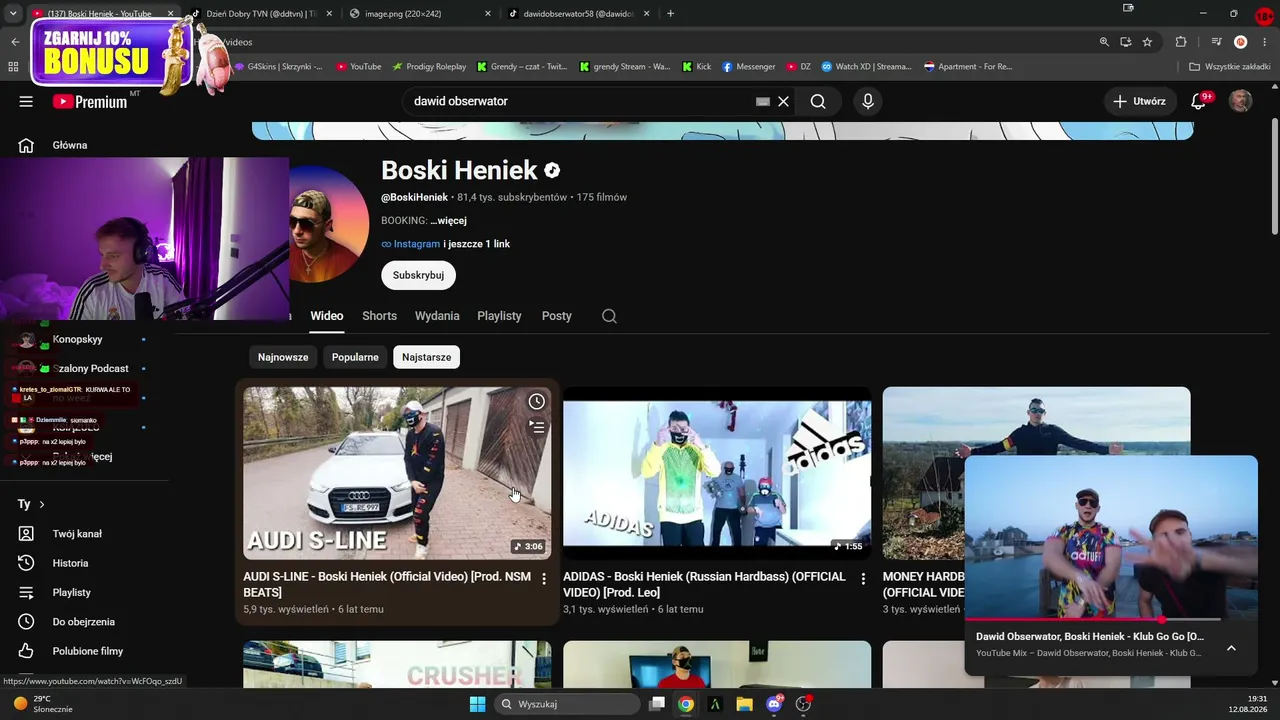The image size is (1280, 720).
Task: Play the AUDI S-LINE video thumbnail
Action: click(x=397, y=473)
